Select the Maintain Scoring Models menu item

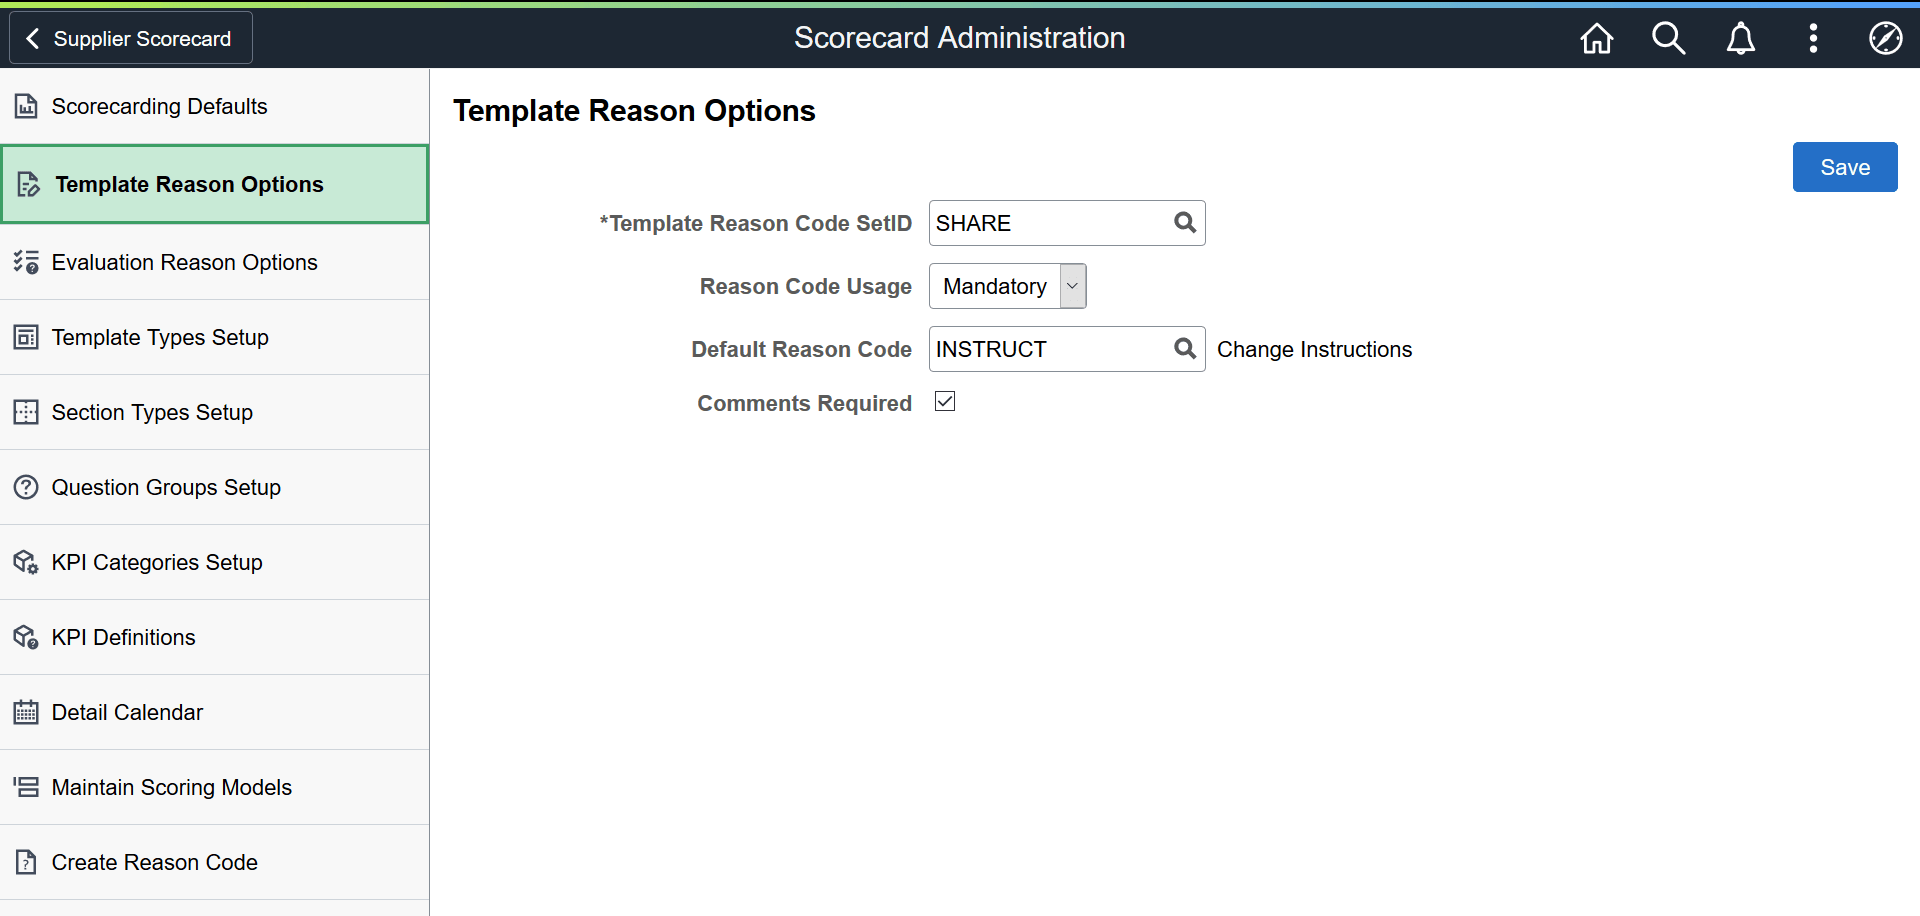click(x=172, y=787)
